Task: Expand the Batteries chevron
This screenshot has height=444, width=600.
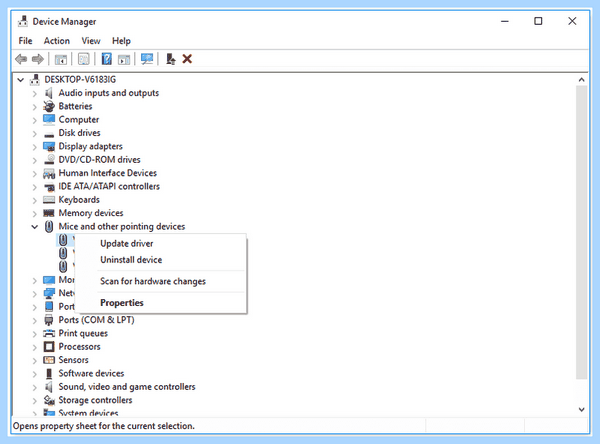Action: point(34,107)
